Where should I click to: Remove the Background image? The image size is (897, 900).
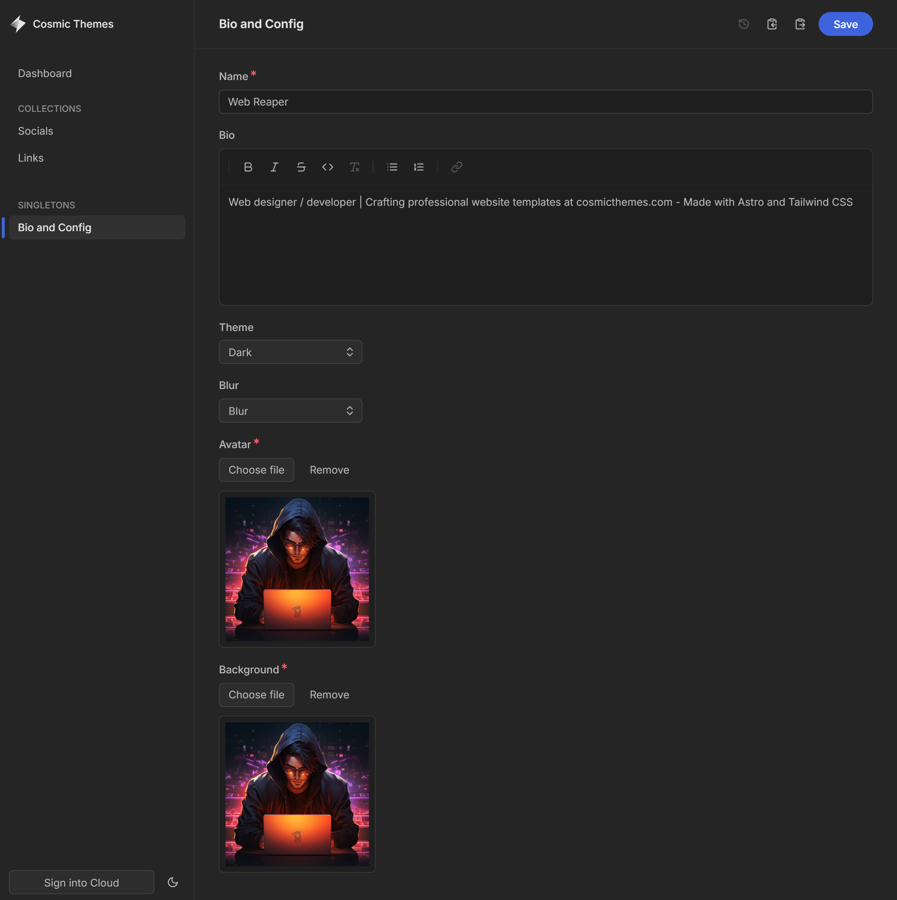(x=329, y=695)
